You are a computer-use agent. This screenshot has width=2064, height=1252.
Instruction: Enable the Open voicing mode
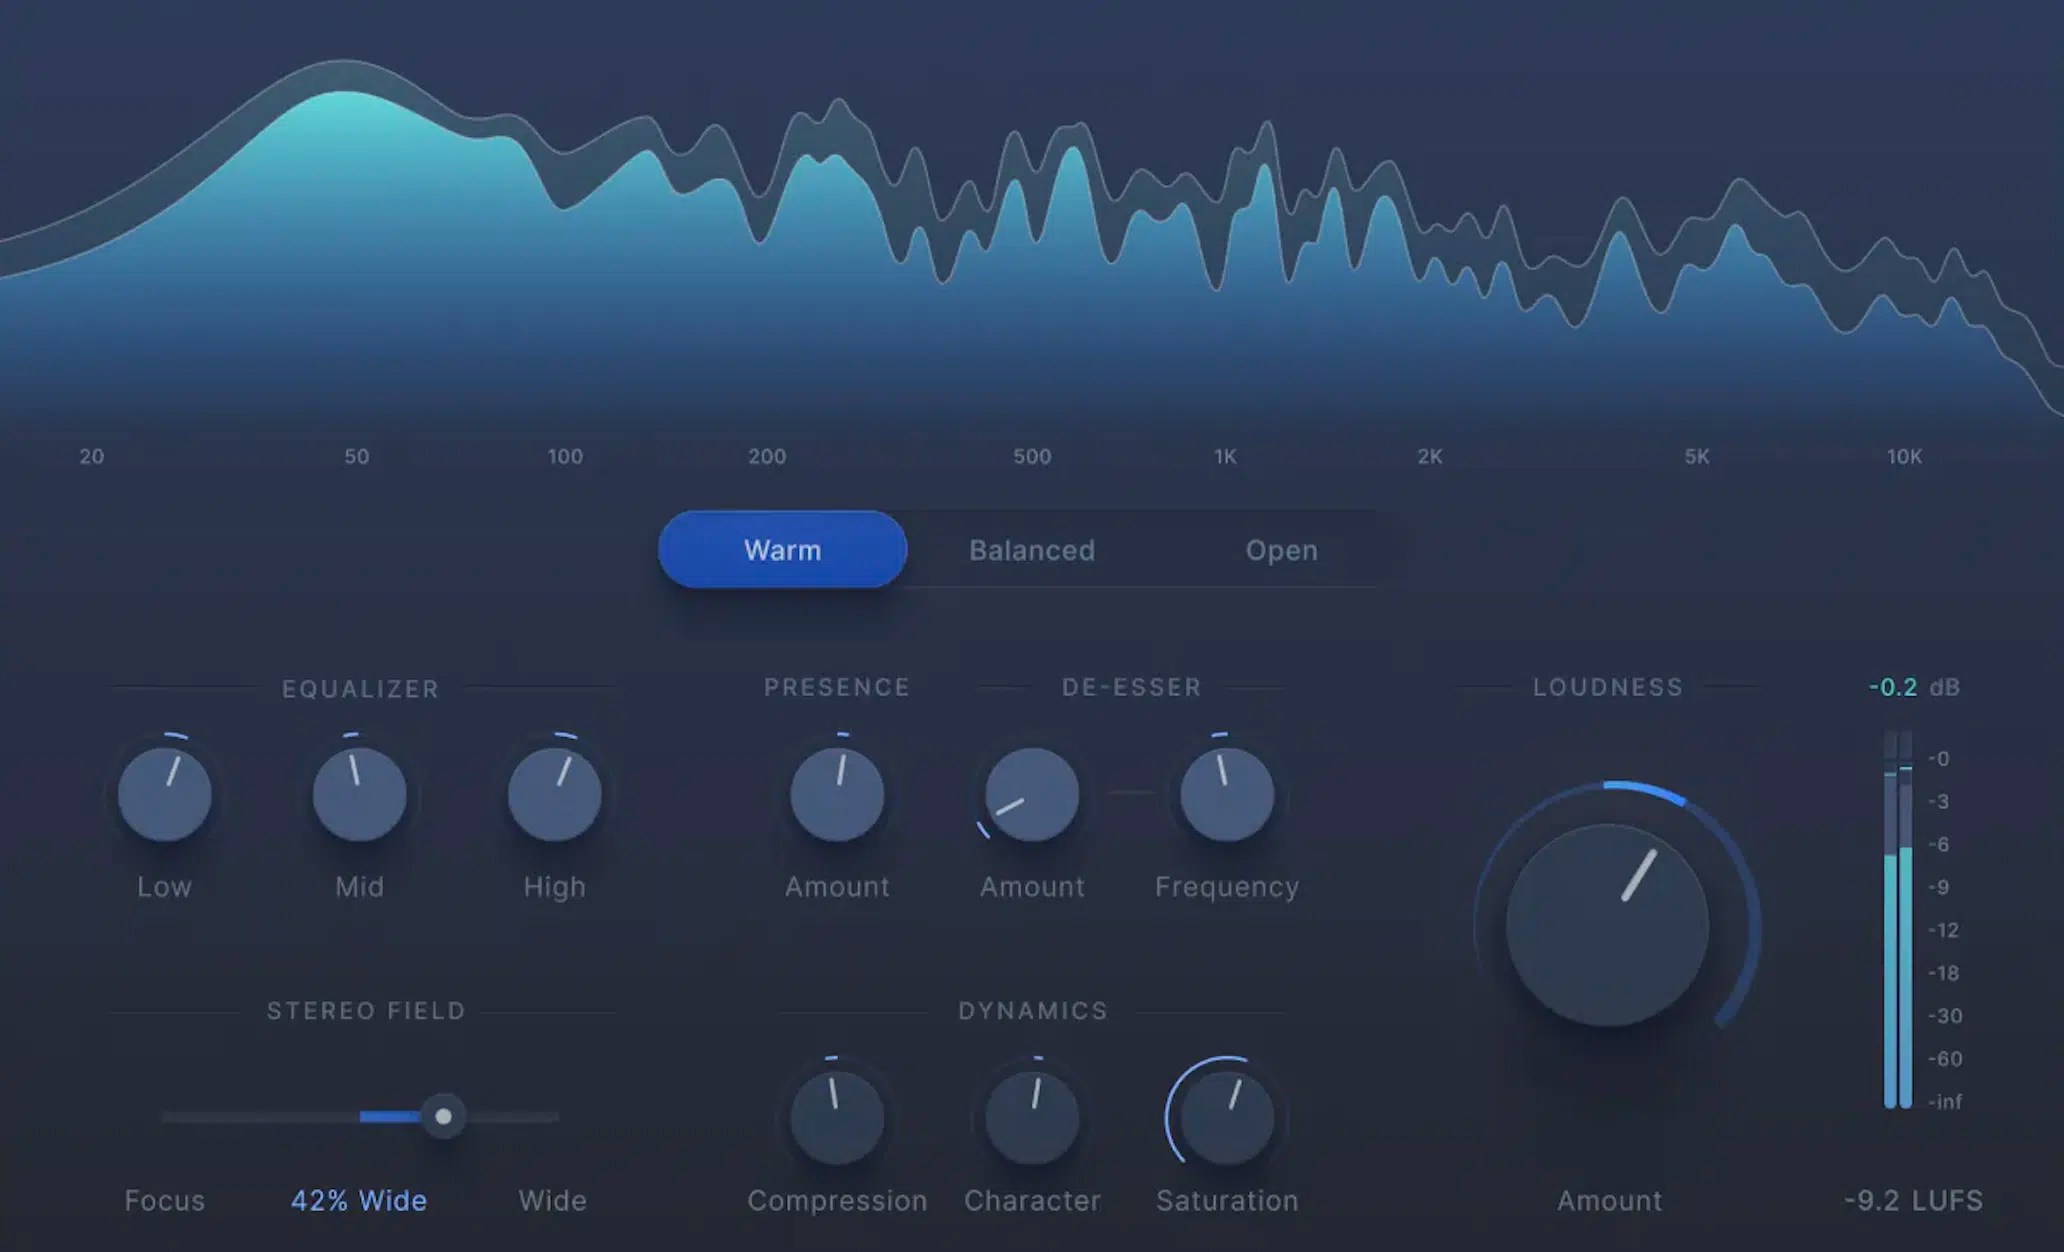coord(1281,549)
